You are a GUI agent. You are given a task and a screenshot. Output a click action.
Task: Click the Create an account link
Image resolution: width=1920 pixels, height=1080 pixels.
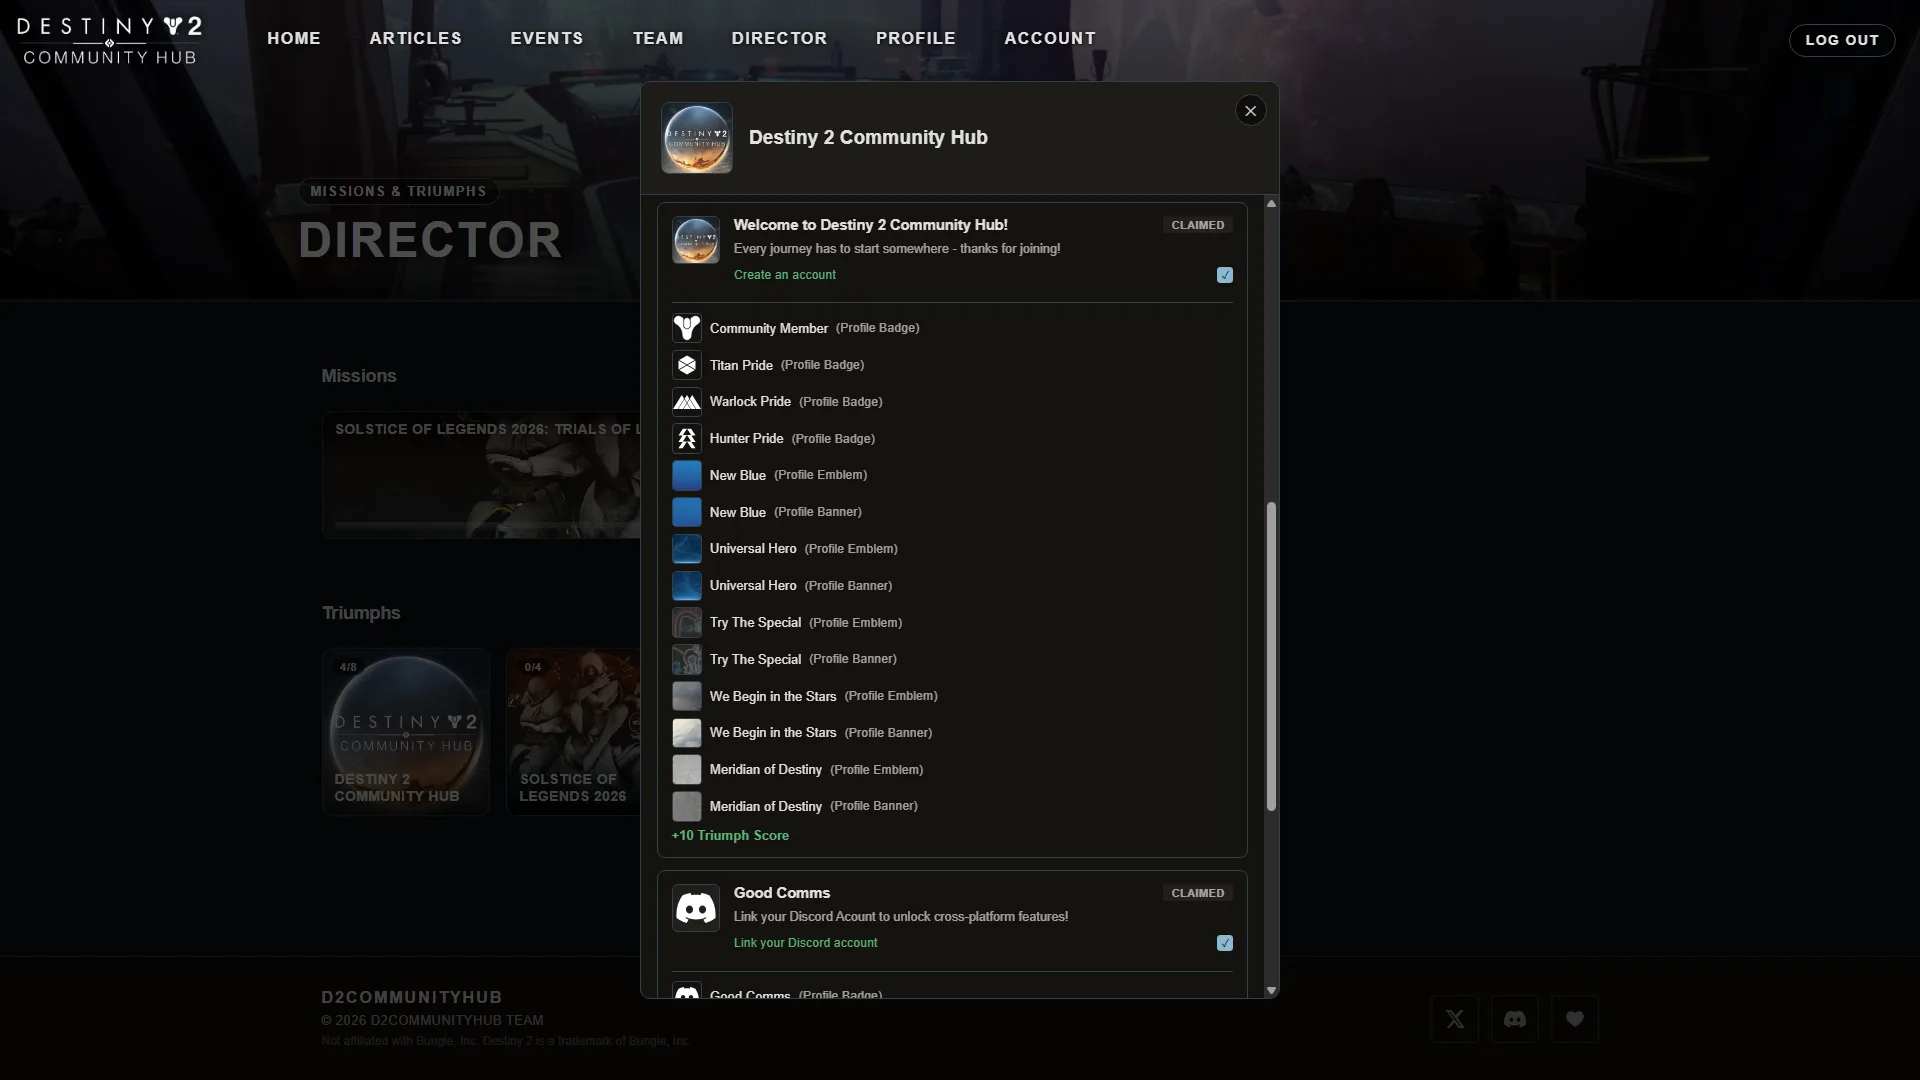click(785, 275)
